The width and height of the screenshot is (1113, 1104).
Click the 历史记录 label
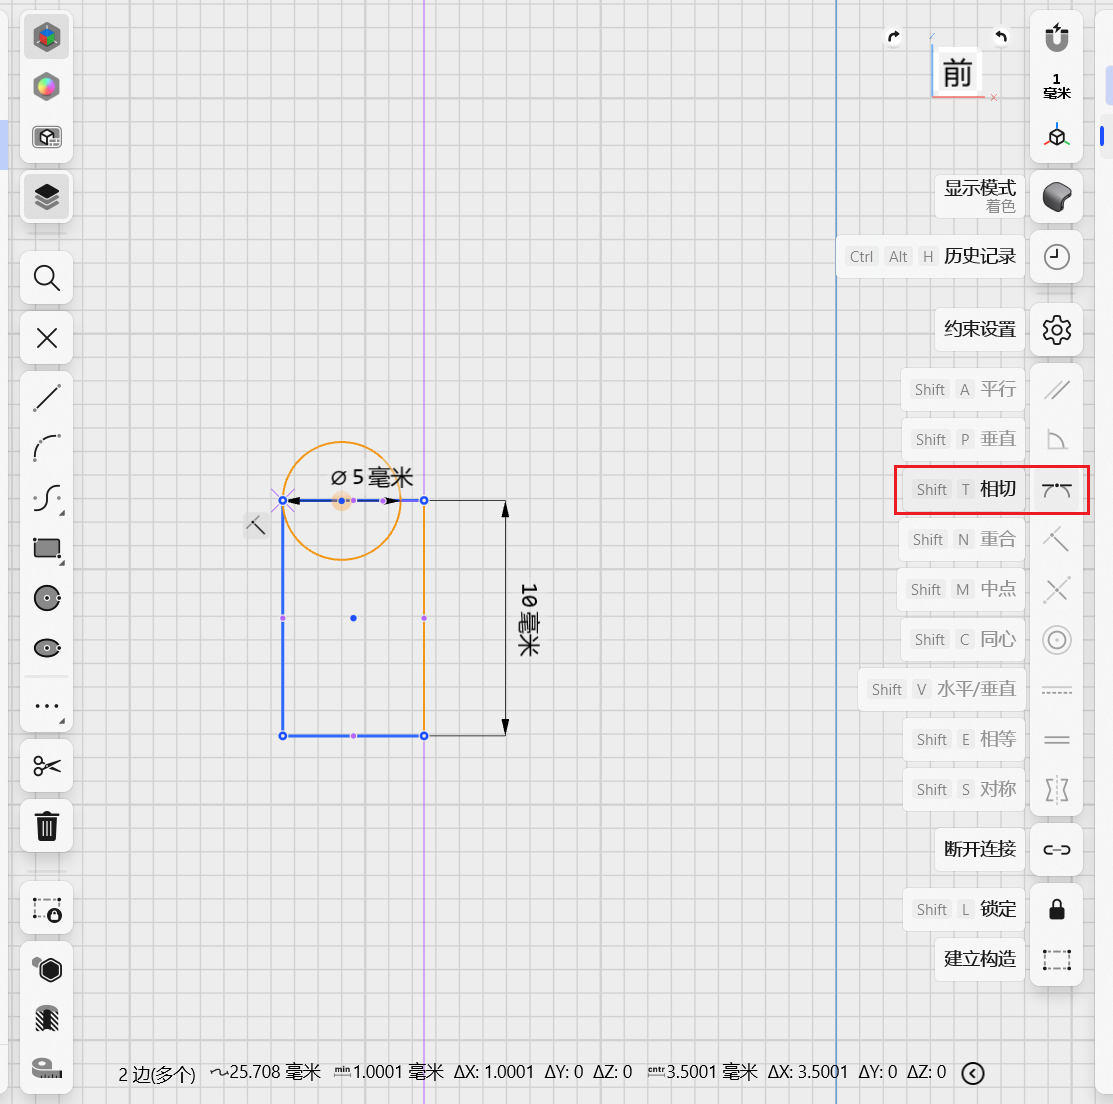tap(980, 256)
